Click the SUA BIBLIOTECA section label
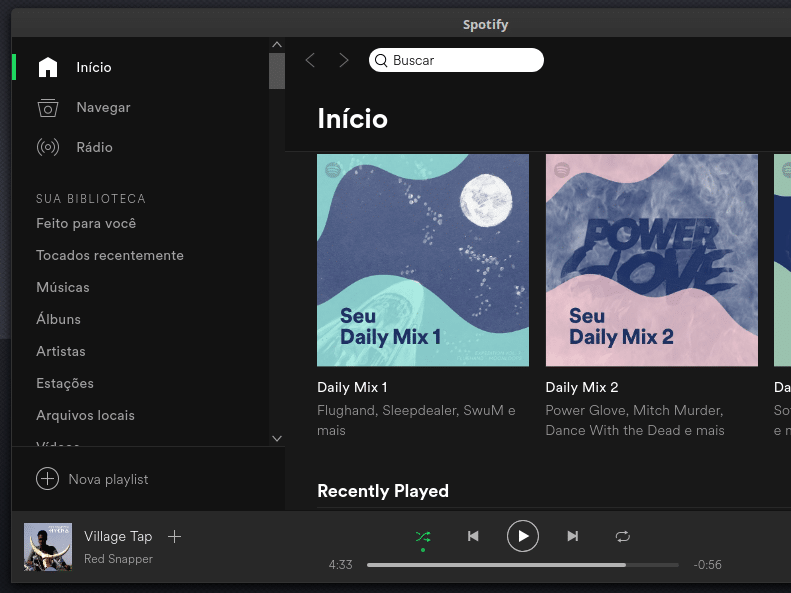 (x=91, y=199)
